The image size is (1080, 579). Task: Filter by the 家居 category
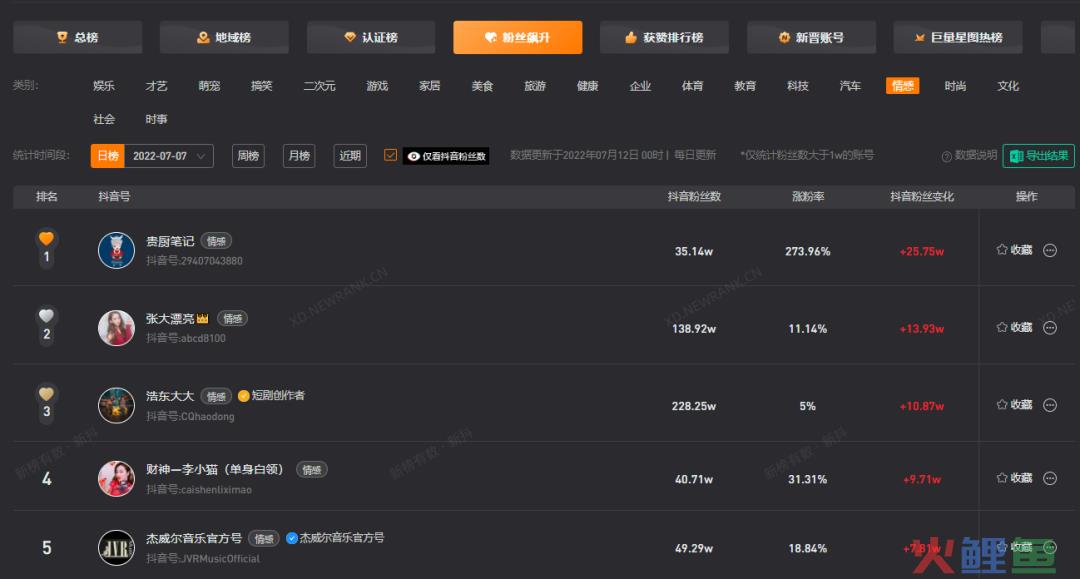click(430, 86)
